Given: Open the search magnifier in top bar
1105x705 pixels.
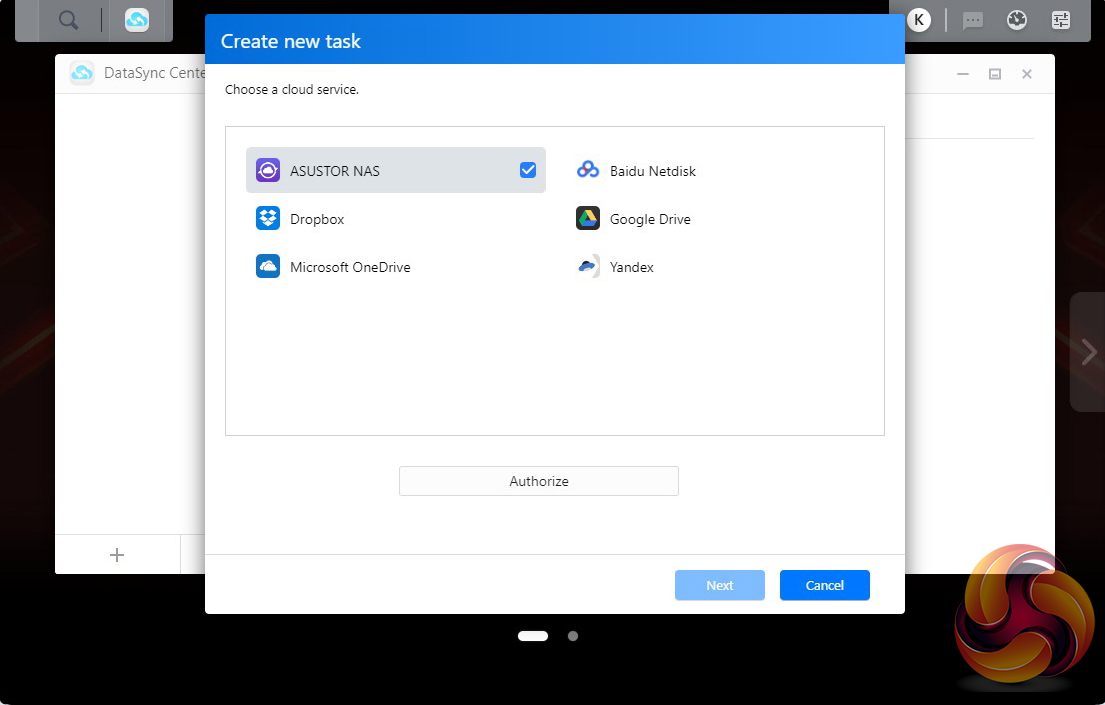Looking at the screenshot, I should [68, 20].
